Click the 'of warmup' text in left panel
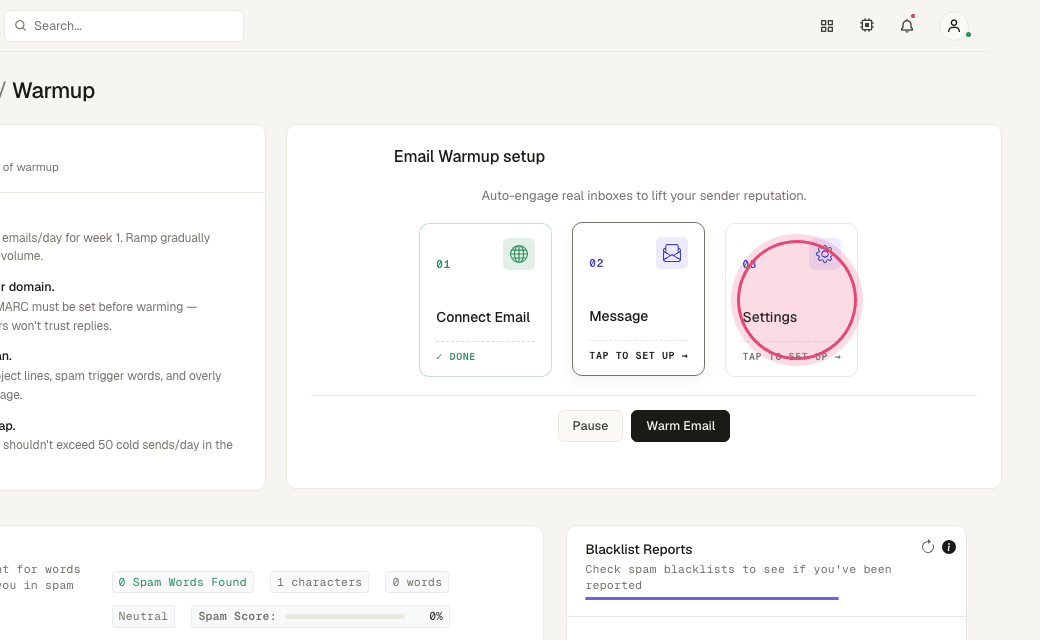 pyautogui.click(x=31, y=167)
